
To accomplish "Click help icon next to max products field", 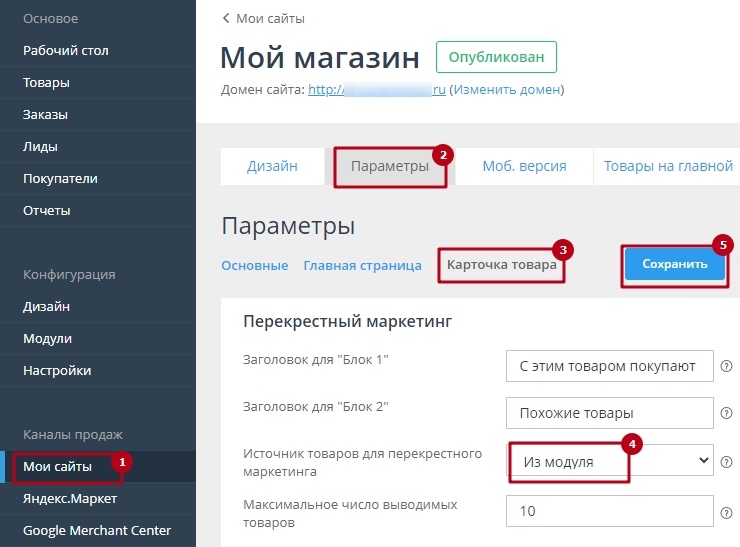I will point(727,510).
